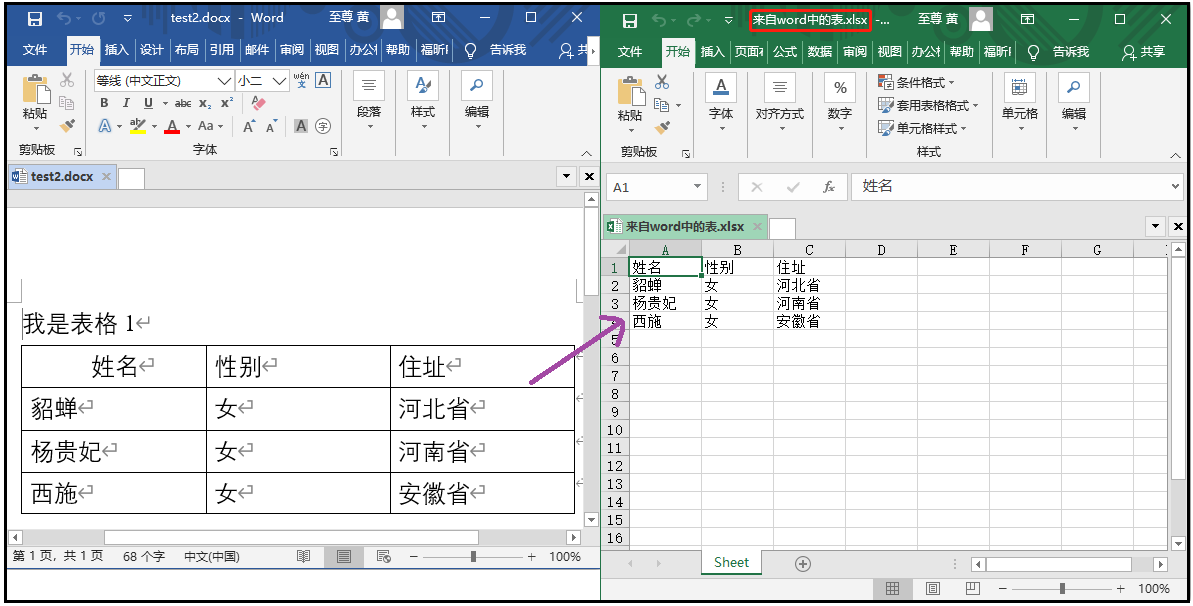The image size is (1193, 606).
Task: Switch to the Excel 公式 tab
Action: point(785,52)
